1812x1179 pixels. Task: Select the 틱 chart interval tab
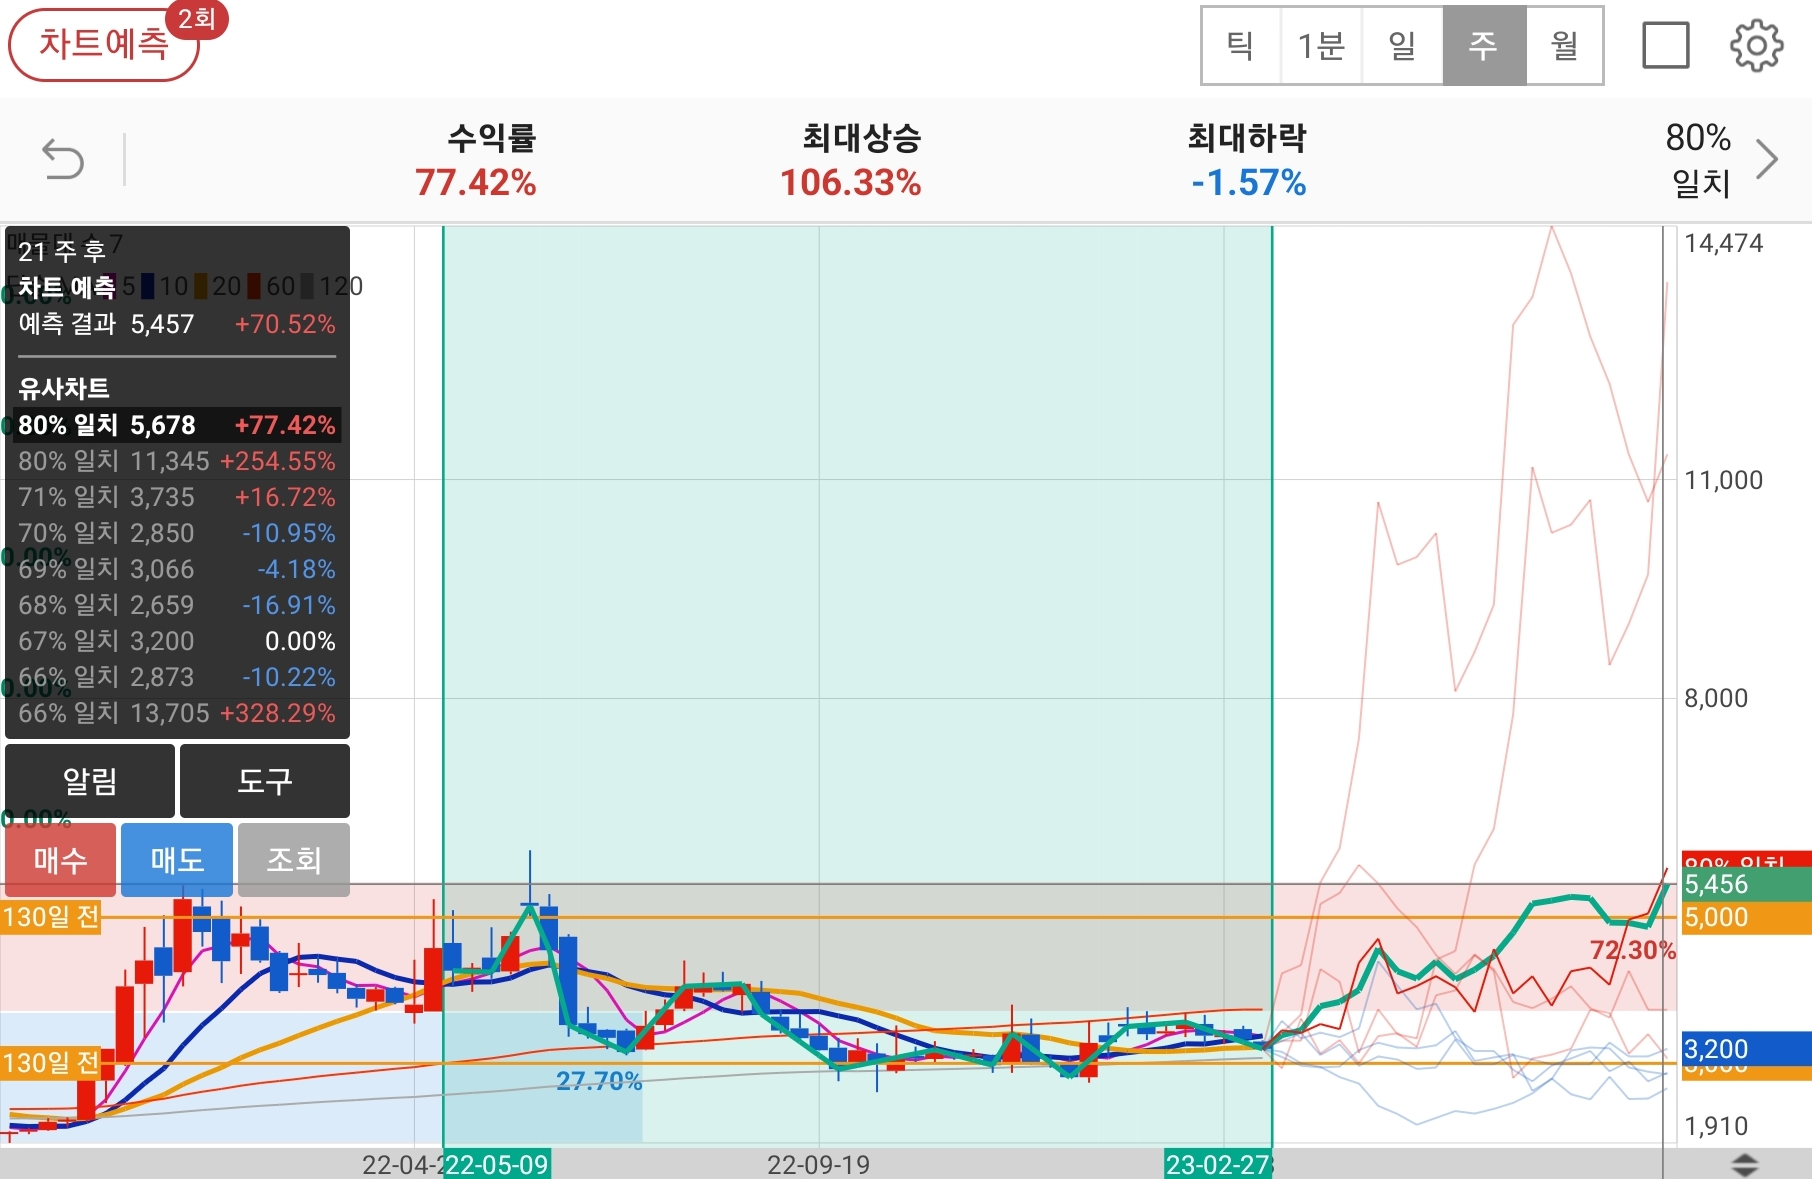[1240, 46]
